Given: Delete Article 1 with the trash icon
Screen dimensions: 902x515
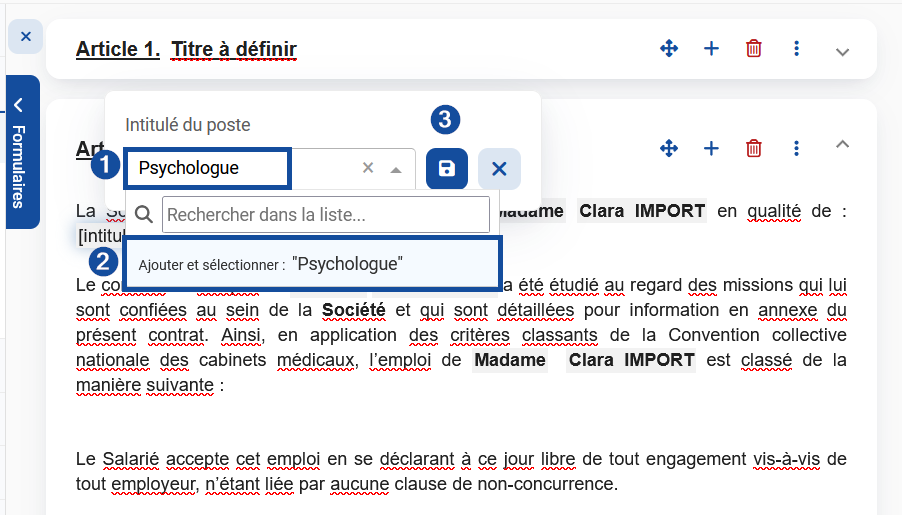Looking at the screenshot, I should (x=754, y=48).
